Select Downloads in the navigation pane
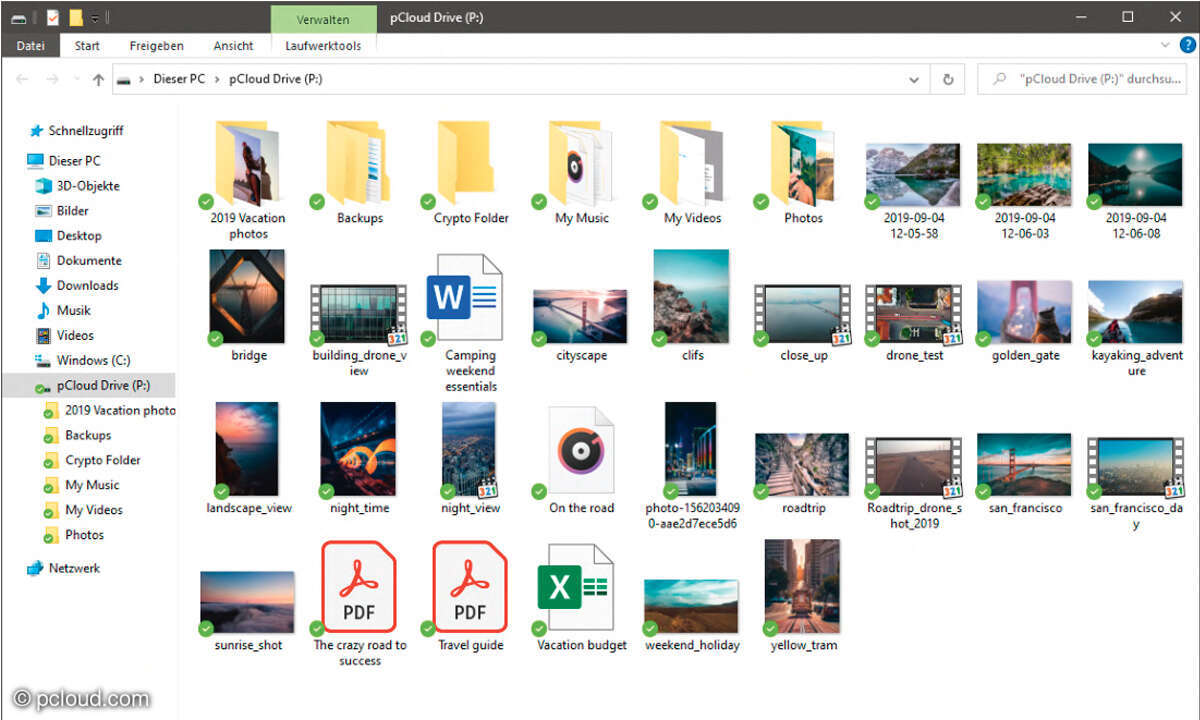Viewport: 1200px width, 720px height. pyautogui.click(x=87, y=285)
